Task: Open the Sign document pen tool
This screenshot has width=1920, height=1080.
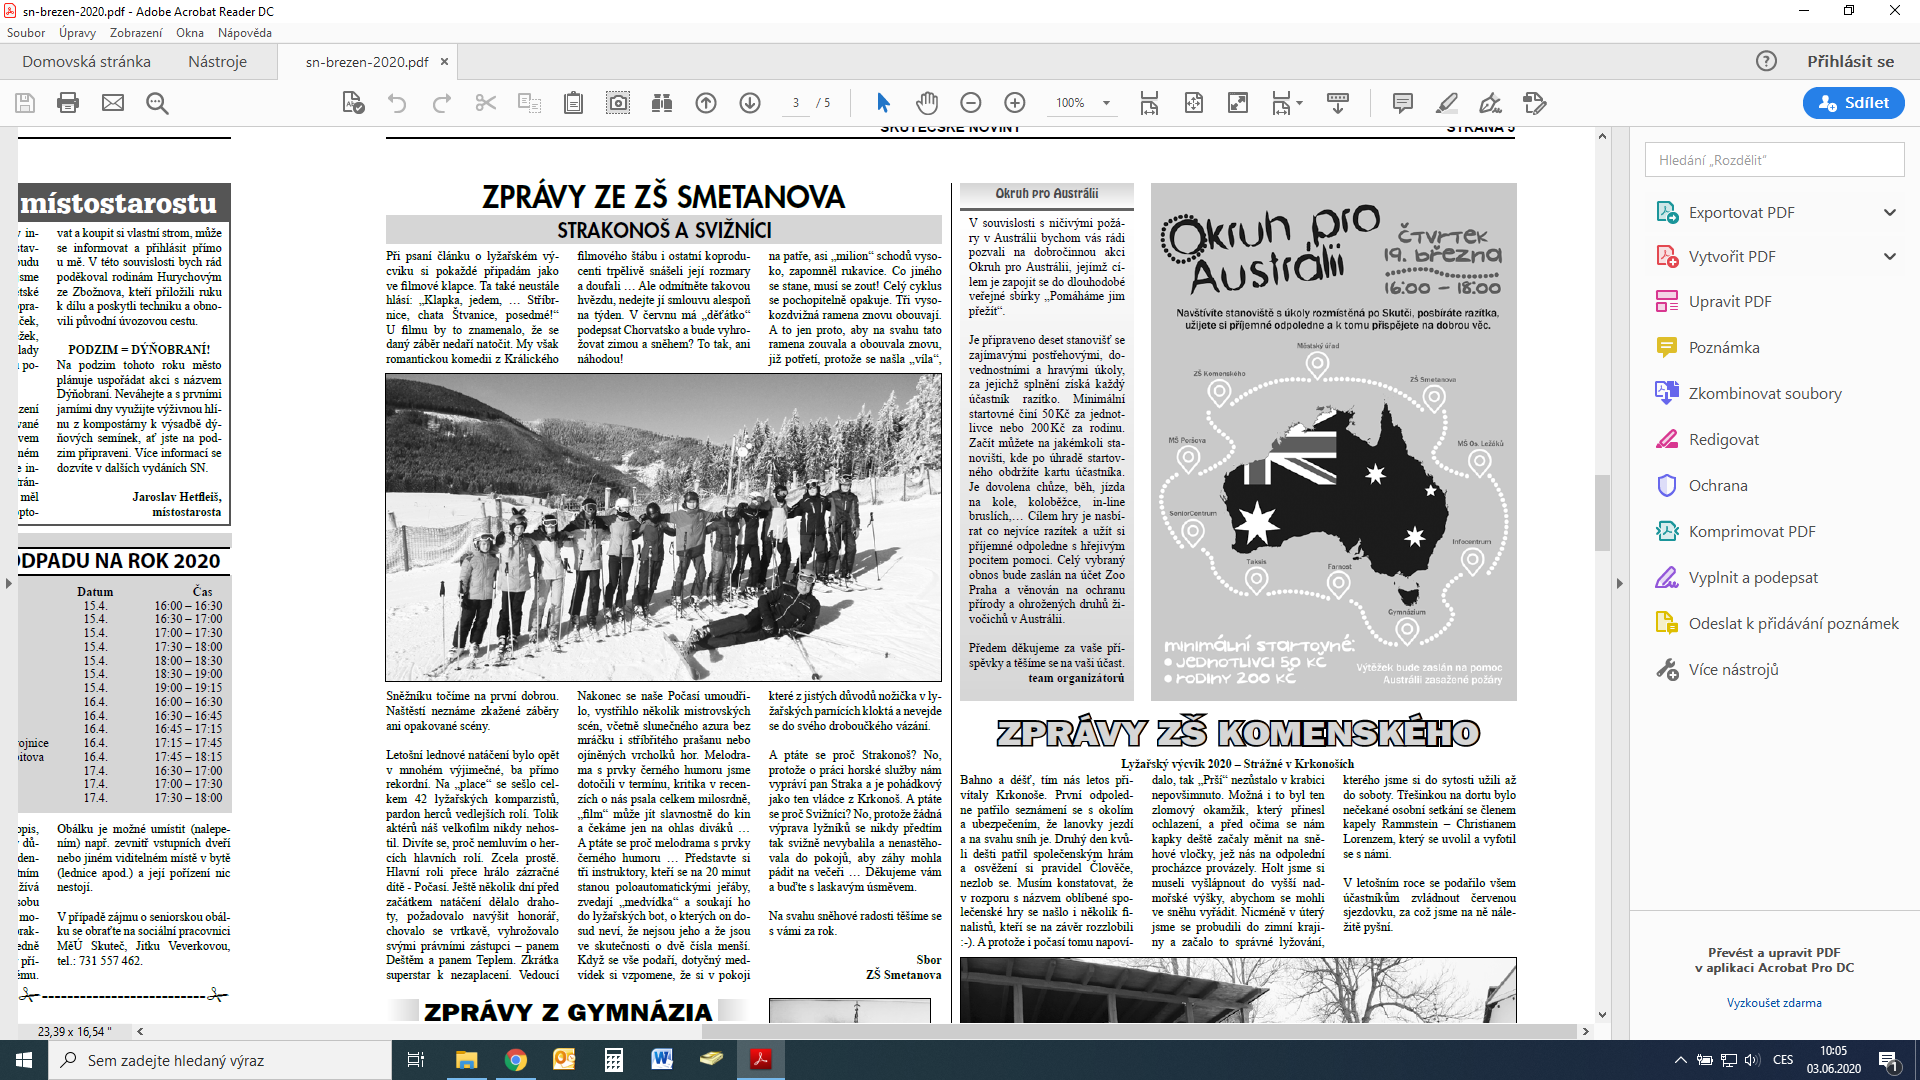Action: 1491,103
